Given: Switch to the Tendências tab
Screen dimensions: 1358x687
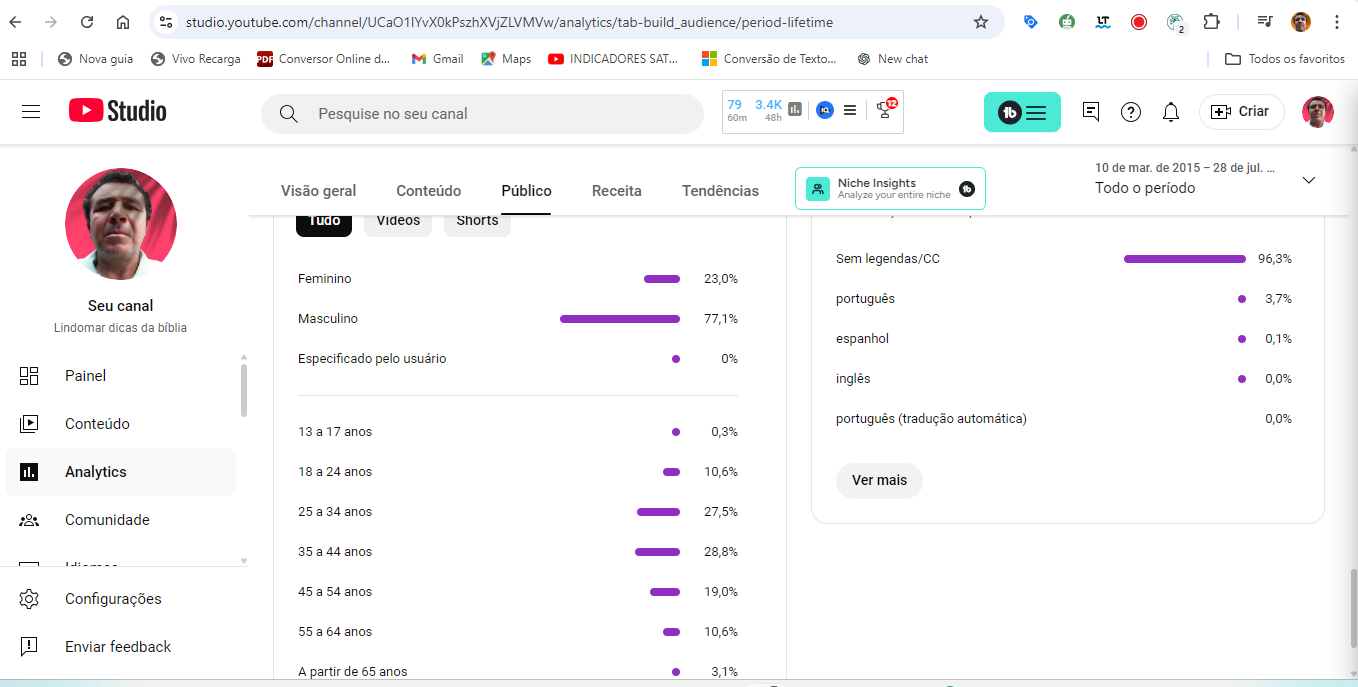Looking at the screenshot, I should click(x=720, y=191).
